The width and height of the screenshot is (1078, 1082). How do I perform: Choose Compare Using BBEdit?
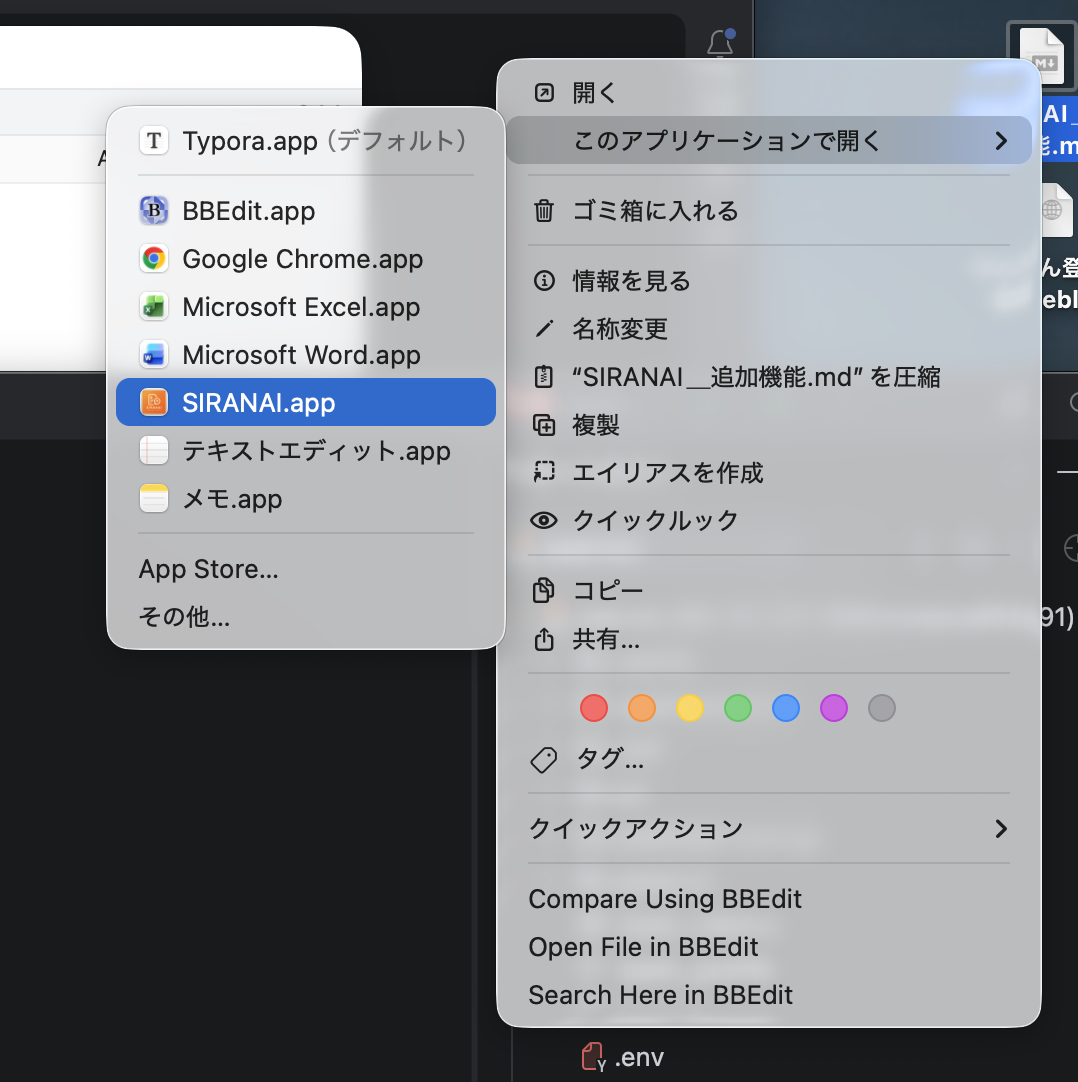(769, 899)
